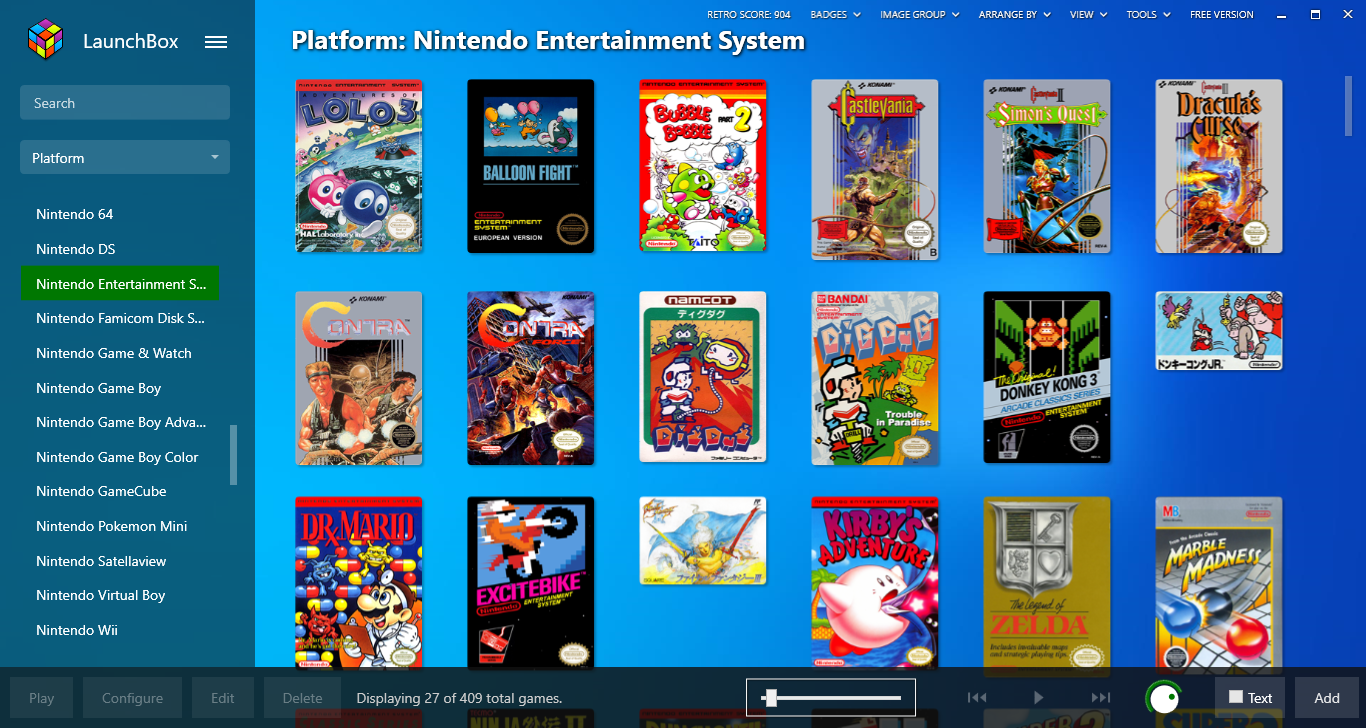
Task: Select Final Fantasy III Japanese cover
Action: coord(703,541)
